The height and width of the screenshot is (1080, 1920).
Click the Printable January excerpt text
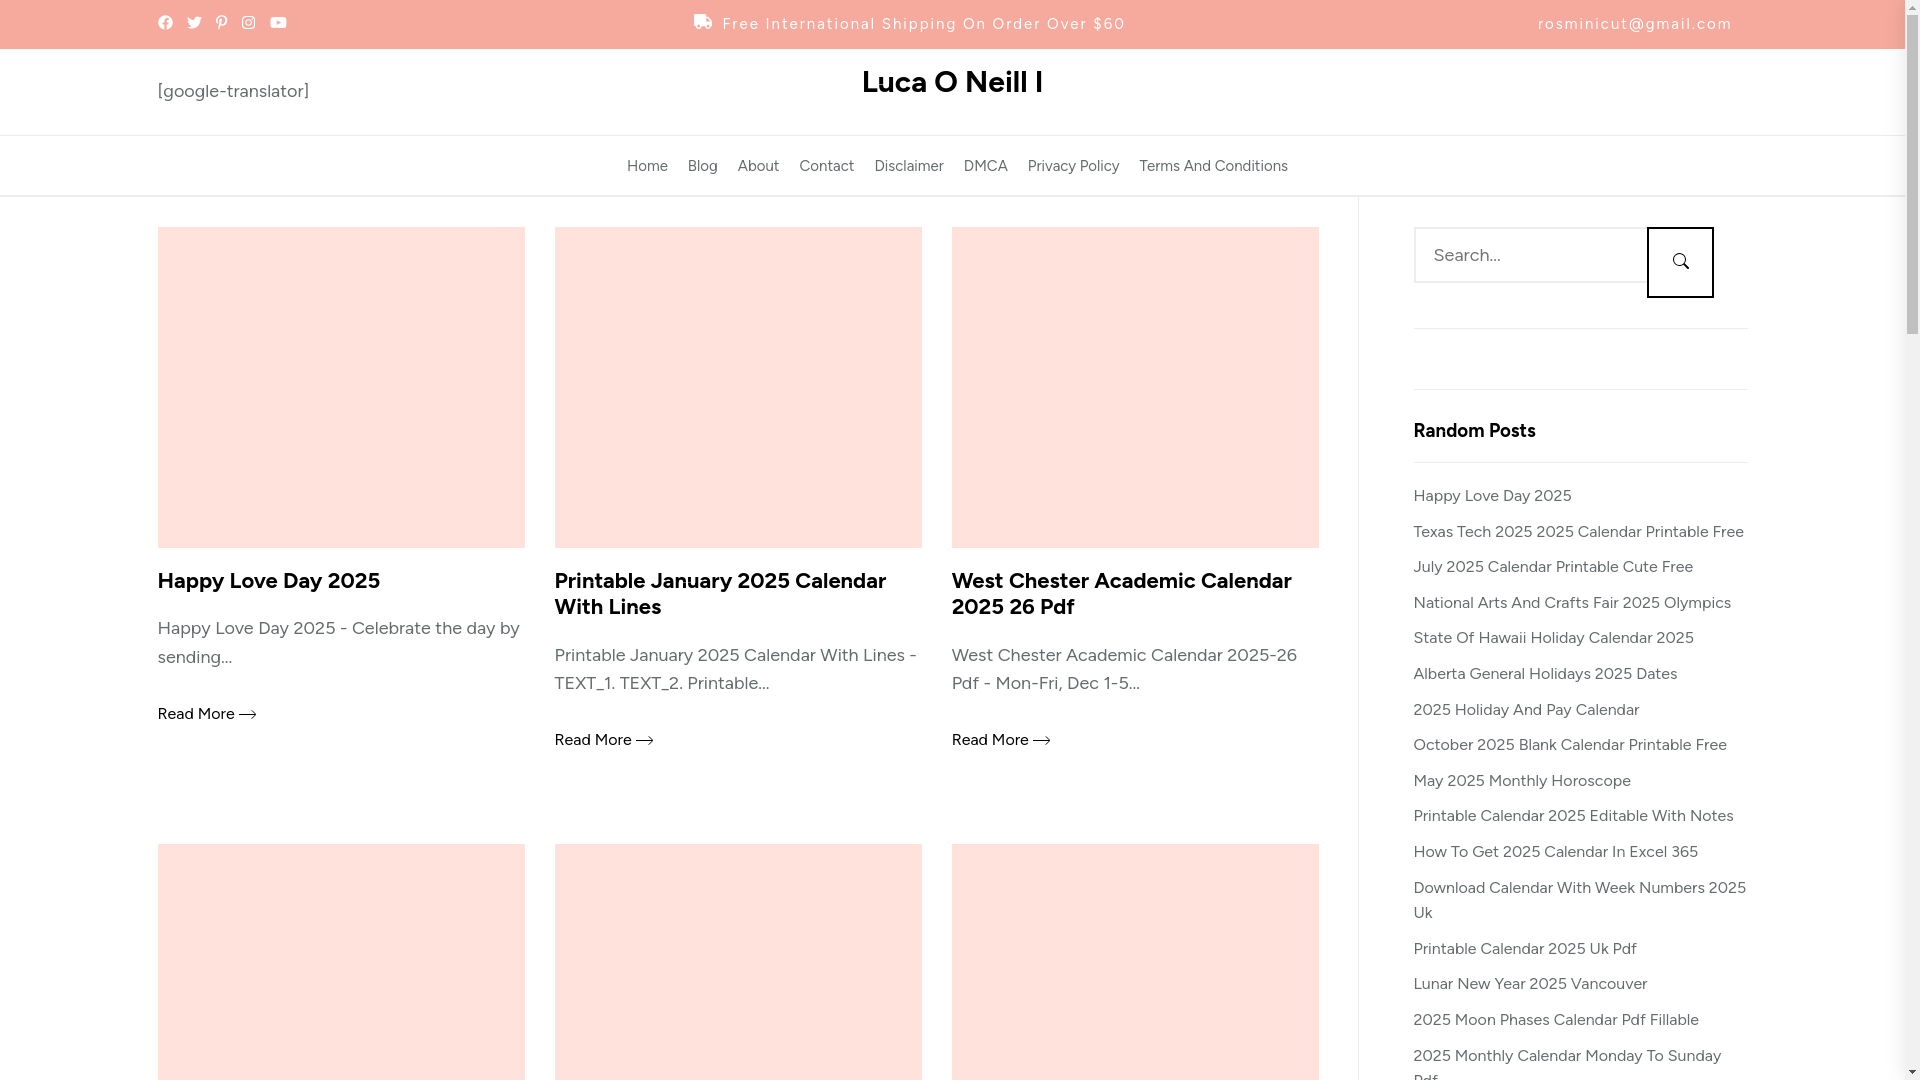coord(735,669)
